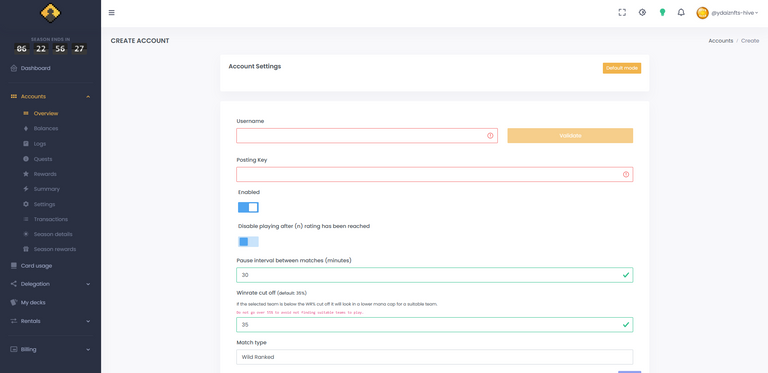This screenshot has height=373, width=768.
Task: Open the Match type dropdown
Action: (434, 357)
